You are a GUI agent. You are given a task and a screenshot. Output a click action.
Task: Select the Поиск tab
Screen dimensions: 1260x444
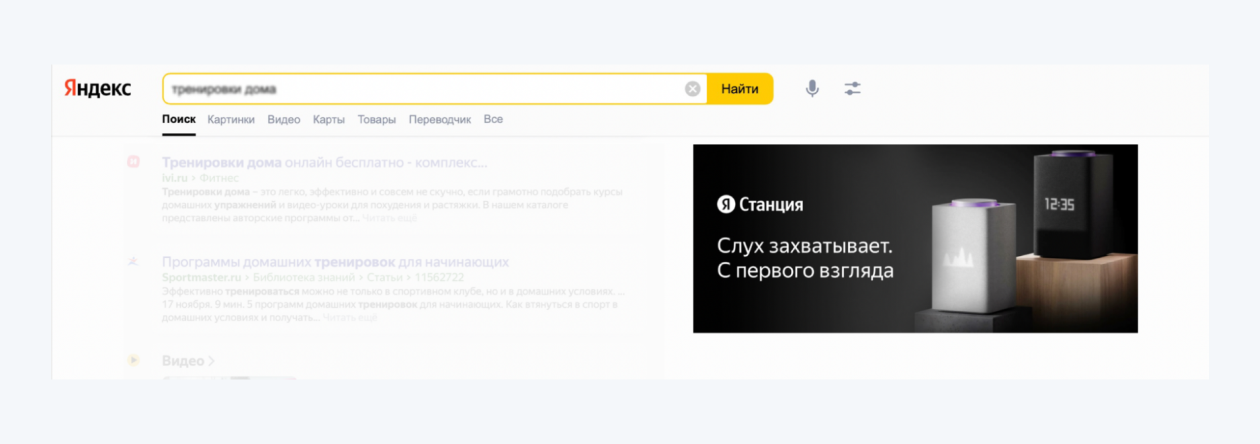(179, 119)
